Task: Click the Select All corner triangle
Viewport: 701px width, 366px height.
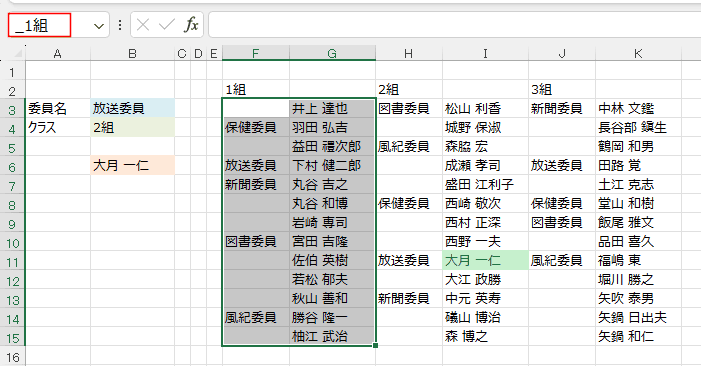Action: 17,54
